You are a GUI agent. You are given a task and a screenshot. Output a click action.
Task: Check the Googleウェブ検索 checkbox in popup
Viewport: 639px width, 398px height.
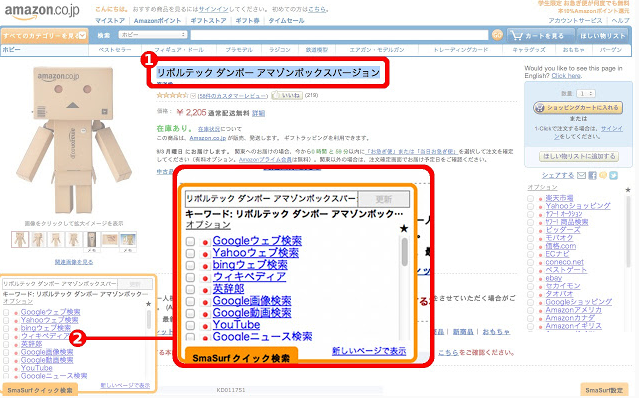(x=190, y=241)
